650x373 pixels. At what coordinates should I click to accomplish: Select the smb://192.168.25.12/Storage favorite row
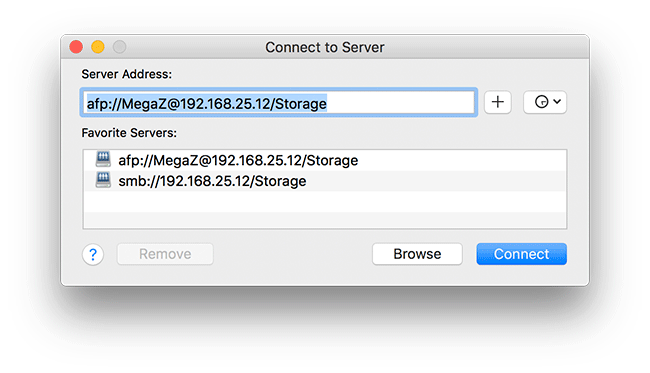325,181
